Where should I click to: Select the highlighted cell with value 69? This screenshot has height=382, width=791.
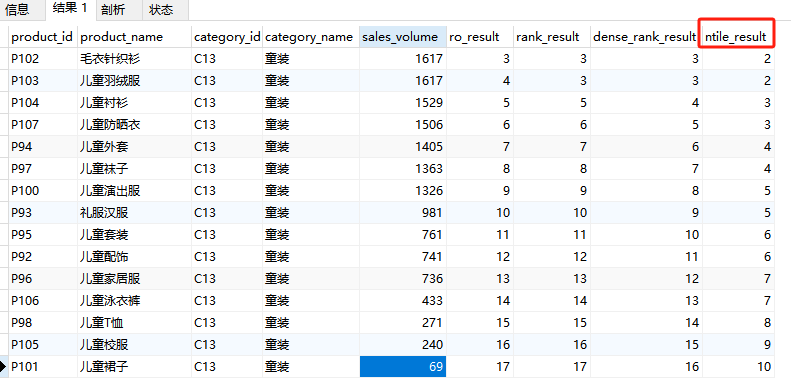[403, 366]
